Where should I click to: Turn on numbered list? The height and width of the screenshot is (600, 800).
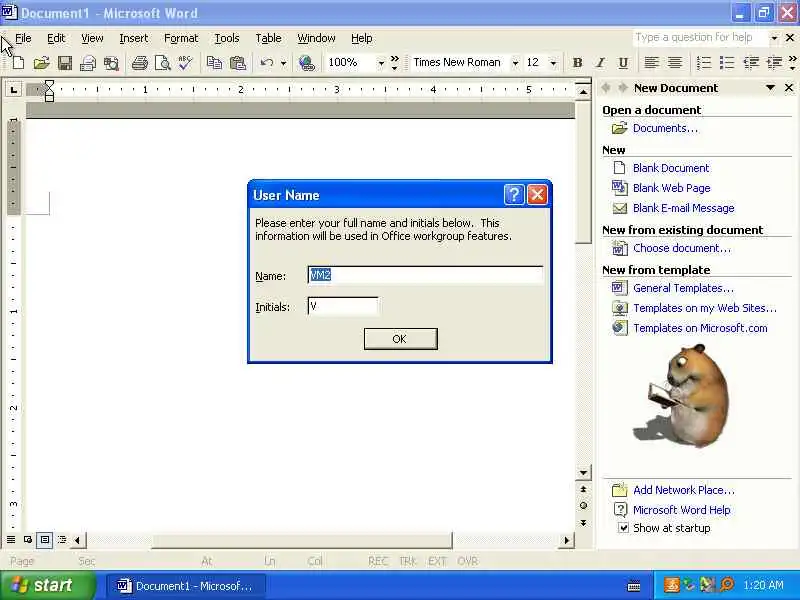704,63
